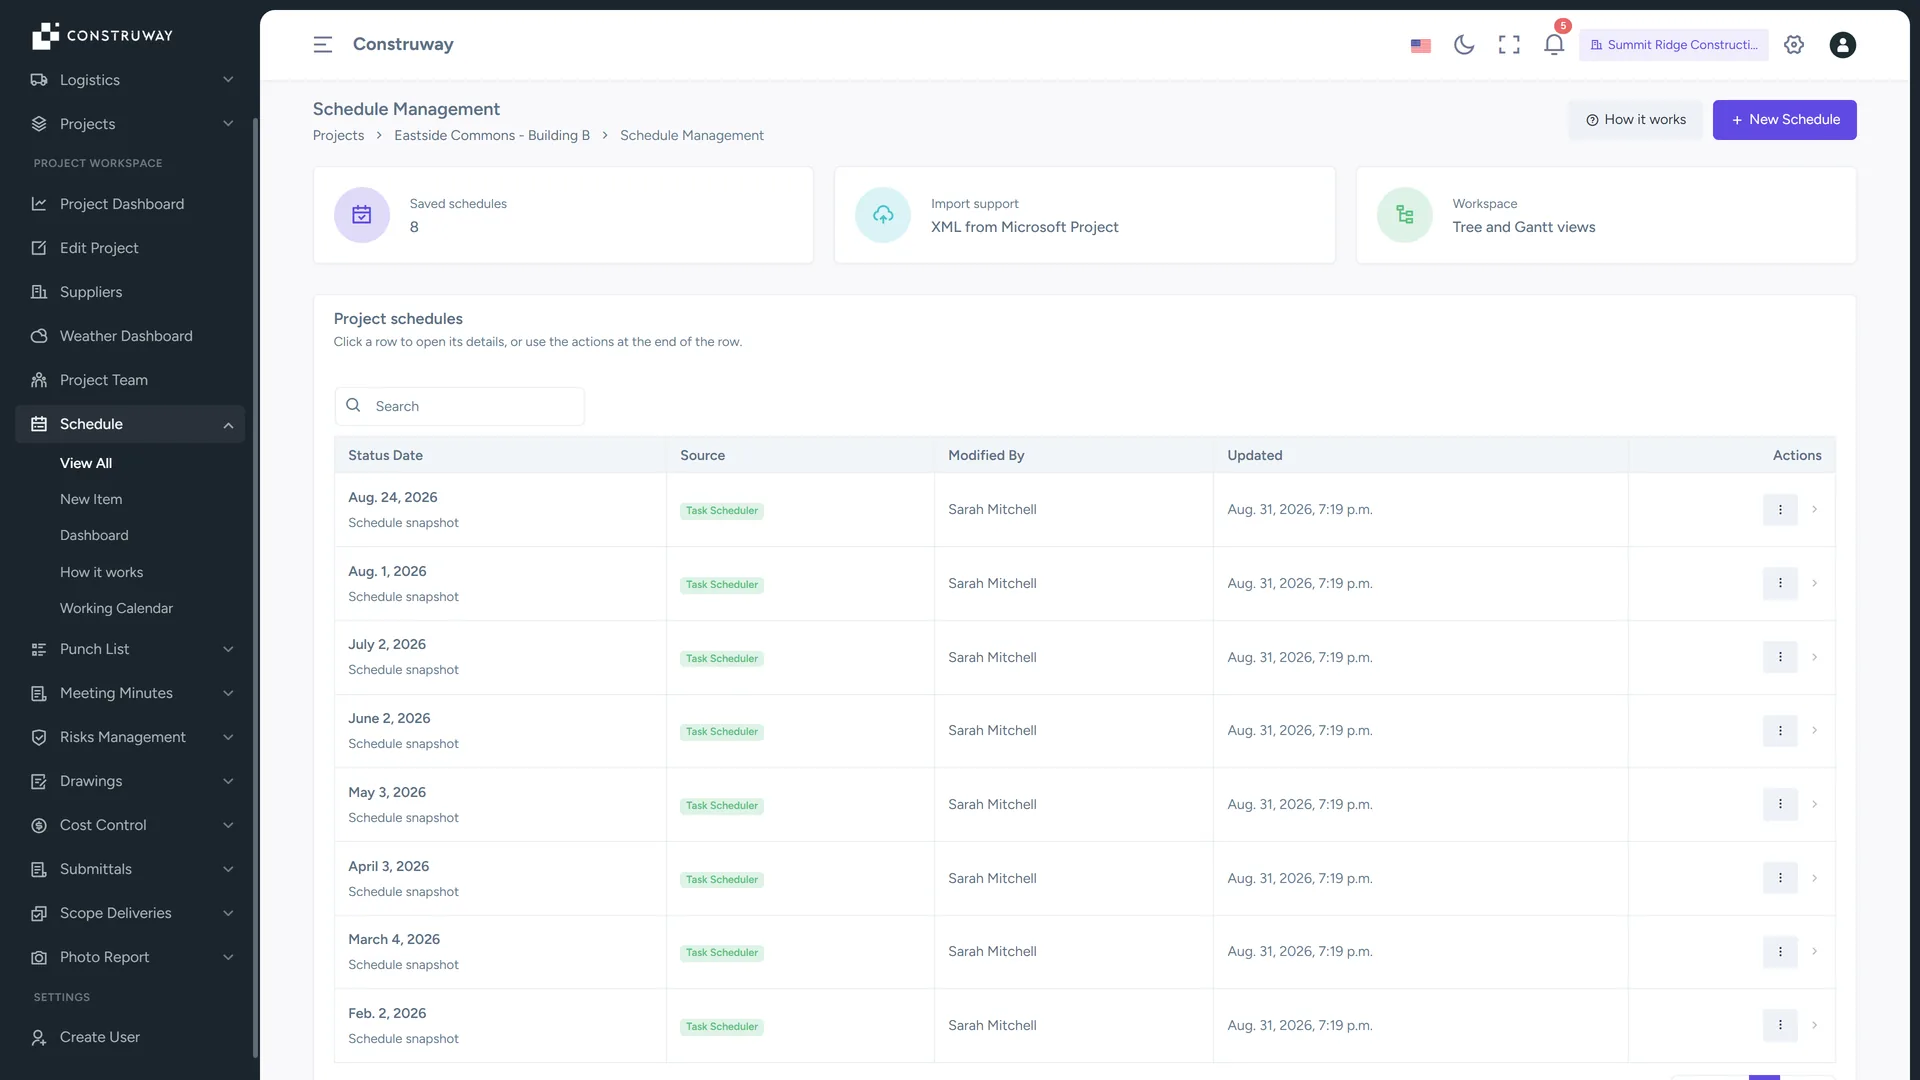
Task: Select View All under Schedule
Action: [86, 463]
